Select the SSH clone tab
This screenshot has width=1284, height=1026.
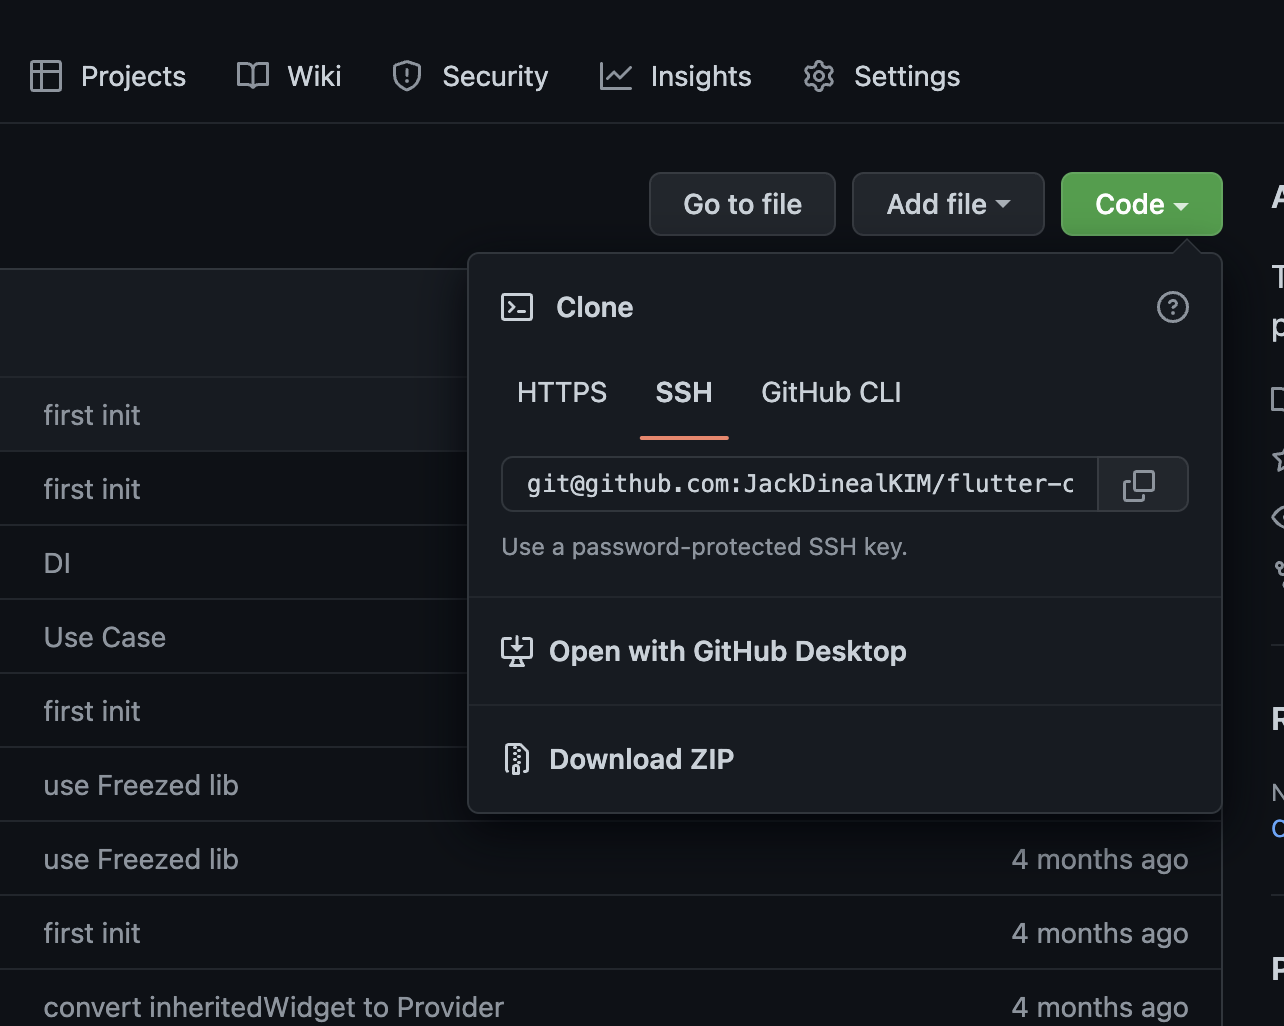[x=684, y=392]
